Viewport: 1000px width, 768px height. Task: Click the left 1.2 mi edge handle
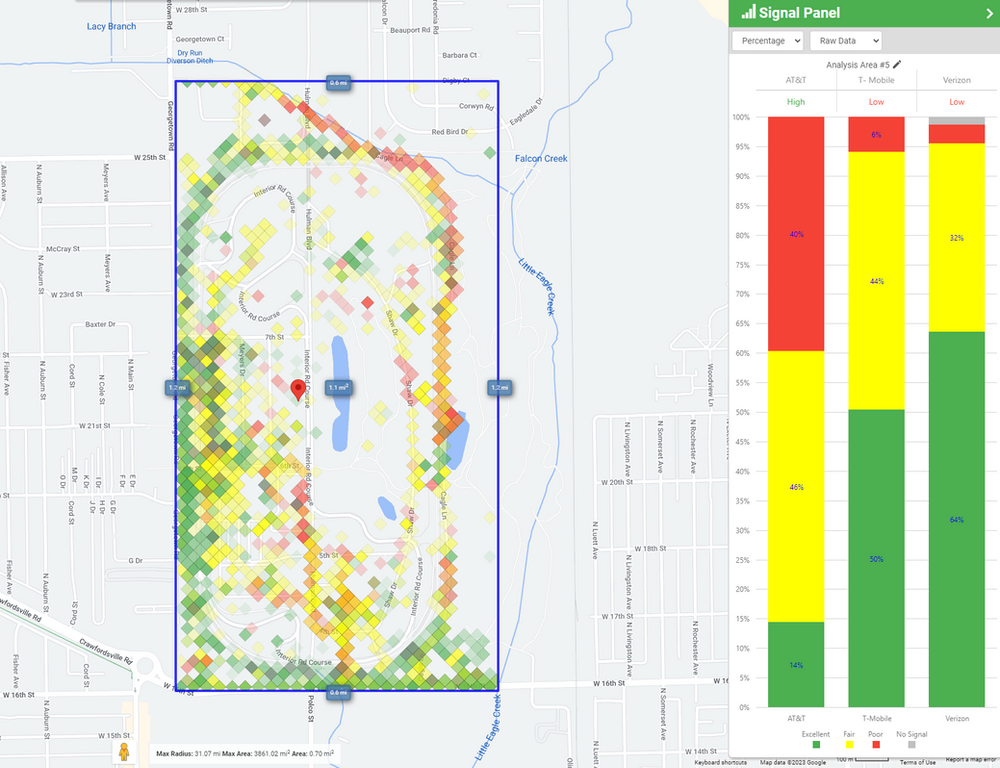click(x=177, y=387)
